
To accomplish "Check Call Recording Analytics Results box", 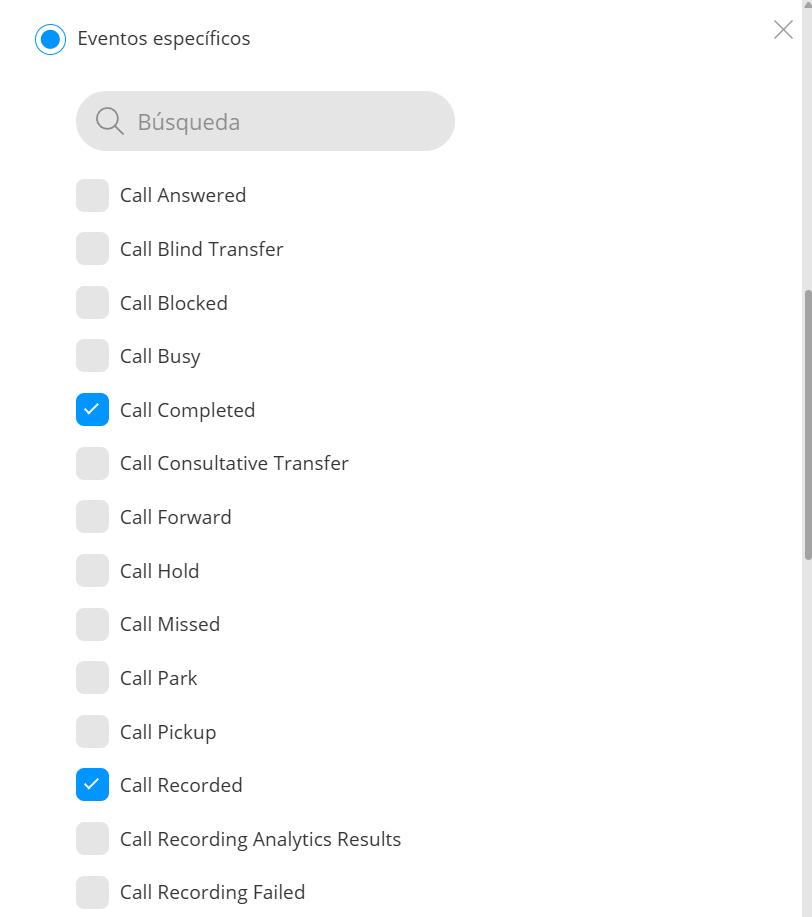I will [92, 838].
